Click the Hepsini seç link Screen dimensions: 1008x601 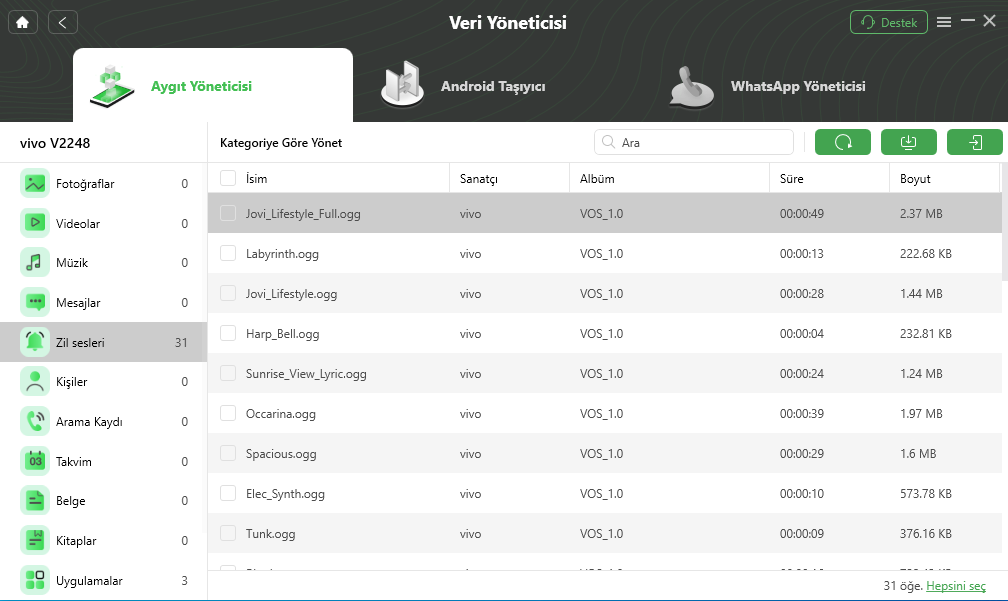(x=956, y=585)
